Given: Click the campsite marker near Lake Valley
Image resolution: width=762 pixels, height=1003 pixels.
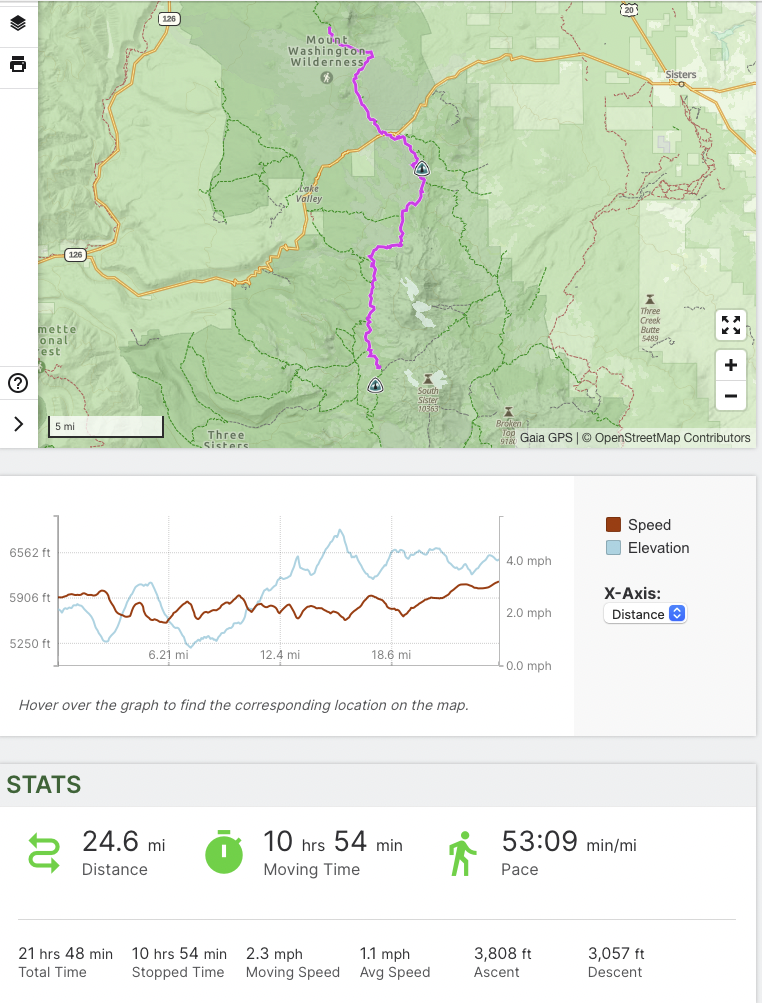Looking at the screenshot, I should [x=422, y=169].
